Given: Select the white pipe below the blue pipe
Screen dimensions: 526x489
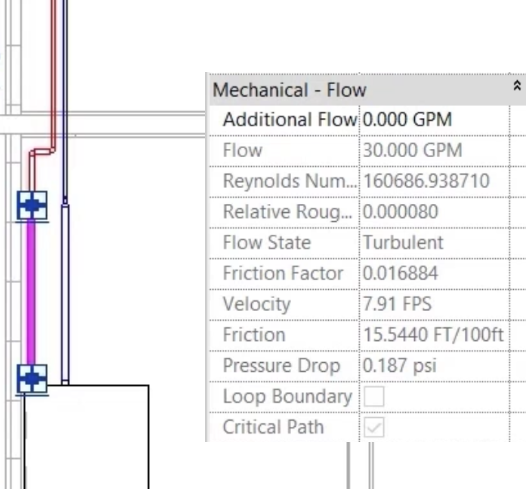Looking at the screenshot, I should coord(65,293).
